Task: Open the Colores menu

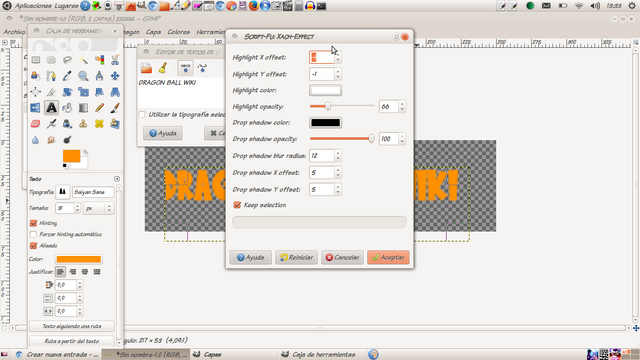Action: (x=178, y=32)
